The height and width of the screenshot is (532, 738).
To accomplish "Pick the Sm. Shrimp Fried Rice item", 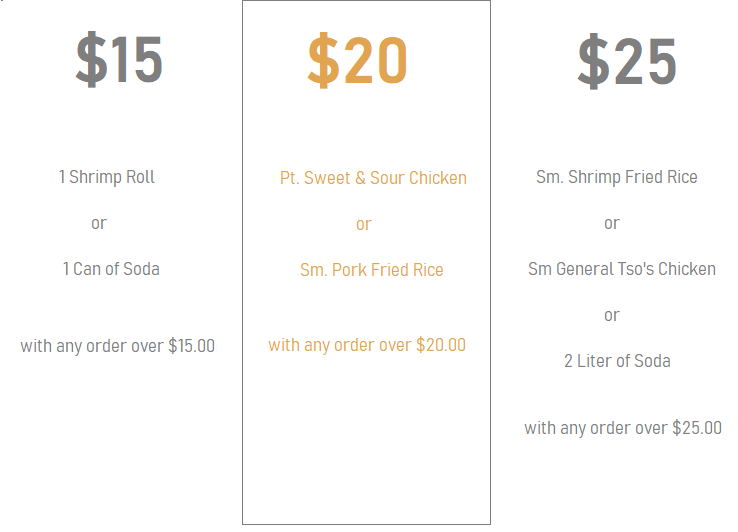I will click(x=617, y=177).
